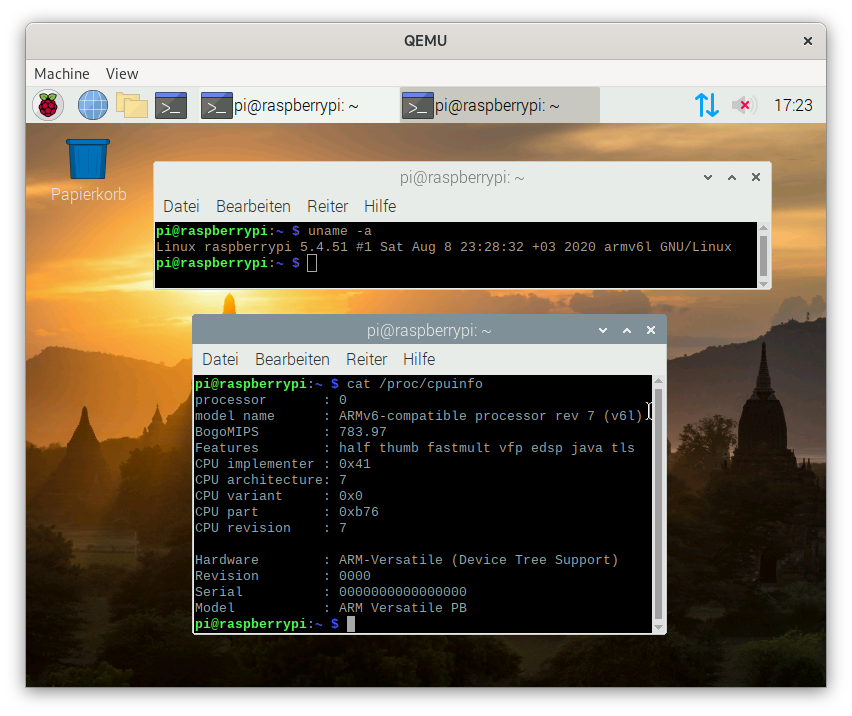Image resolution: width=852 pixels, height=716 pixels.
Task: Open Bearbeiten menu in the uname terminal
Action: [253, 206]
